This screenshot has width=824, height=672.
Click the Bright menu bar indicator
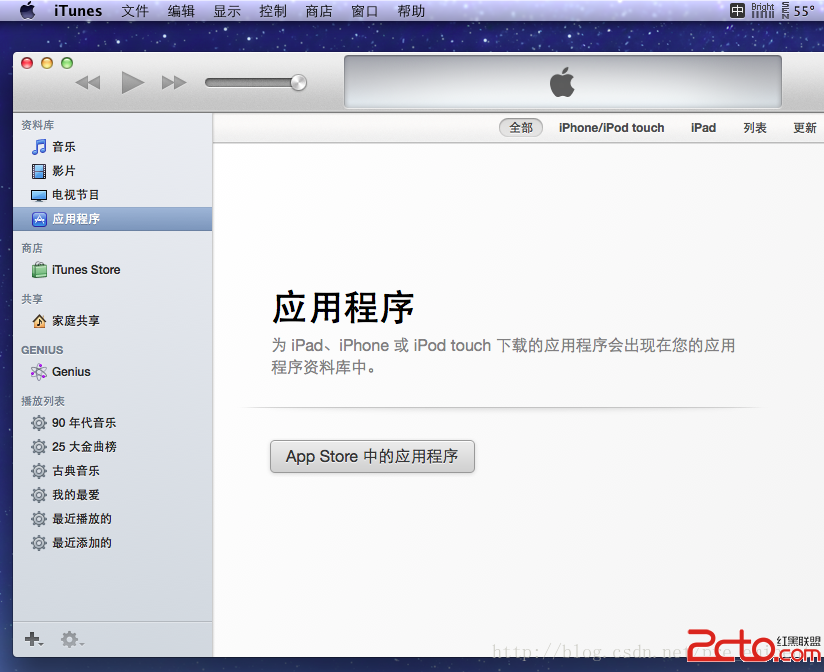tap(763, 11)
